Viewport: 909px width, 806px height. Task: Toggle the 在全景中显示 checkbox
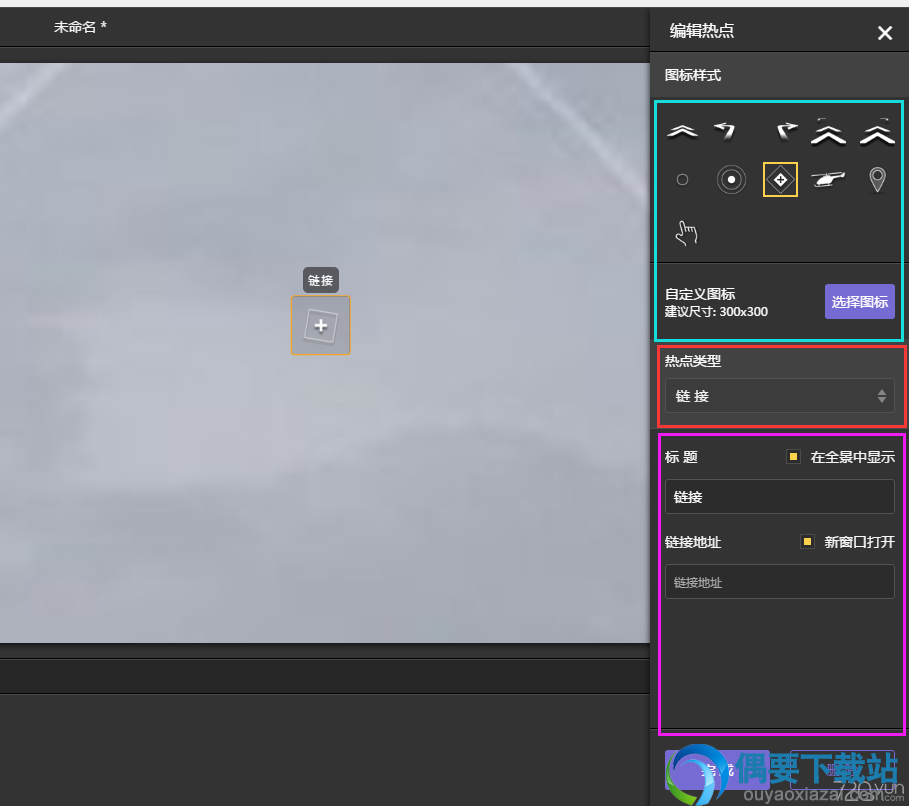pos(793,457)
